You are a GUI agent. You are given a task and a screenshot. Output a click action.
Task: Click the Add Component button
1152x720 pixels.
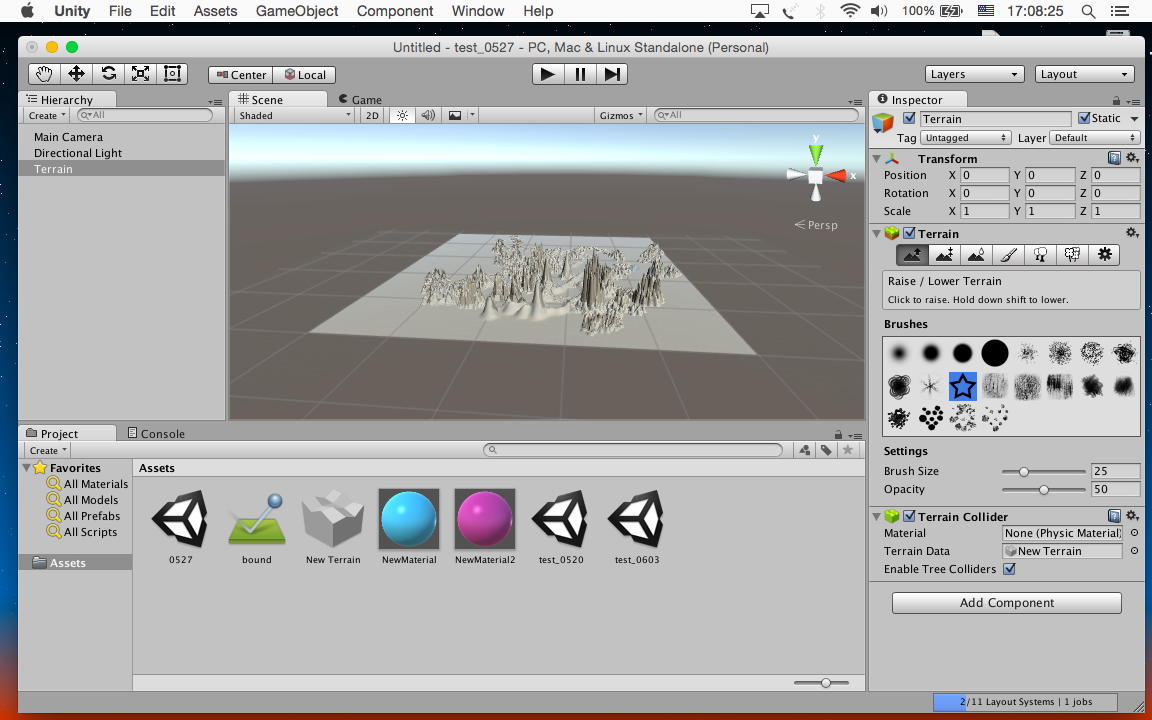pyautogui.click(x=1006, y=603)
